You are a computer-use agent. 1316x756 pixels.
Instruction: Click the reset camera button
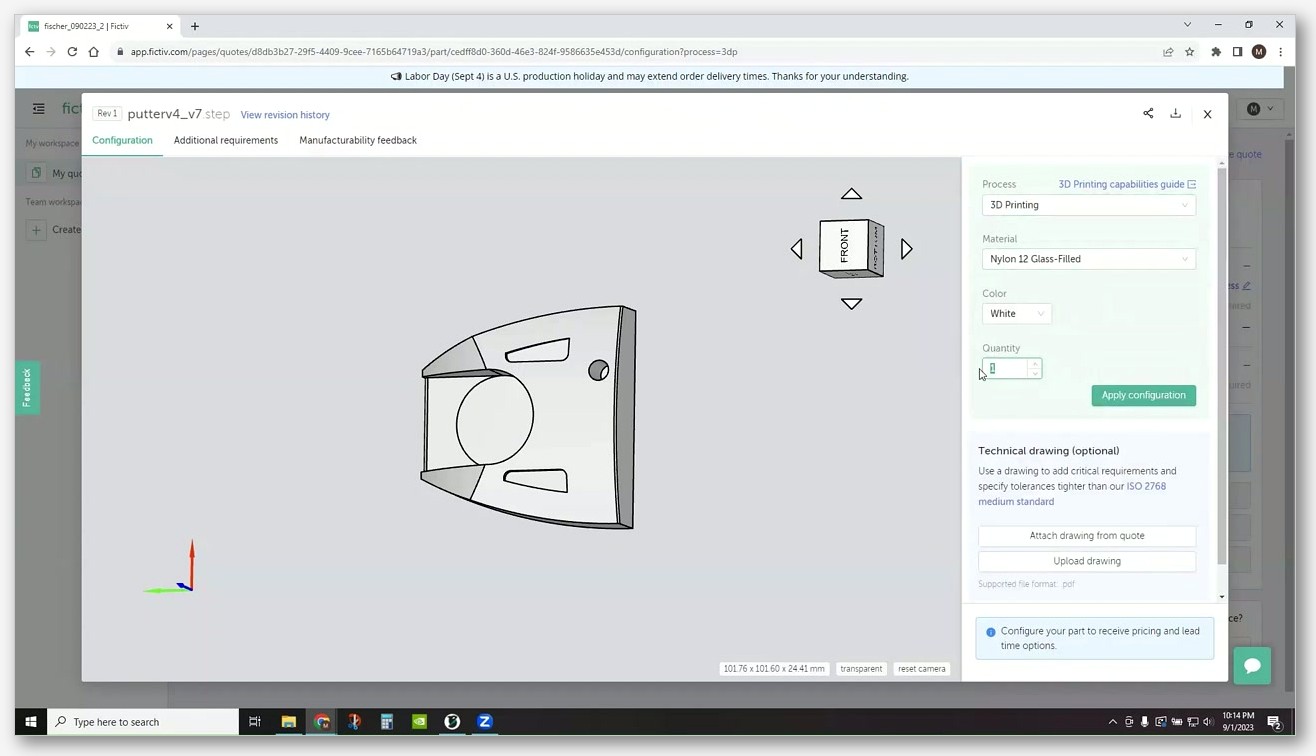(921, 669)
